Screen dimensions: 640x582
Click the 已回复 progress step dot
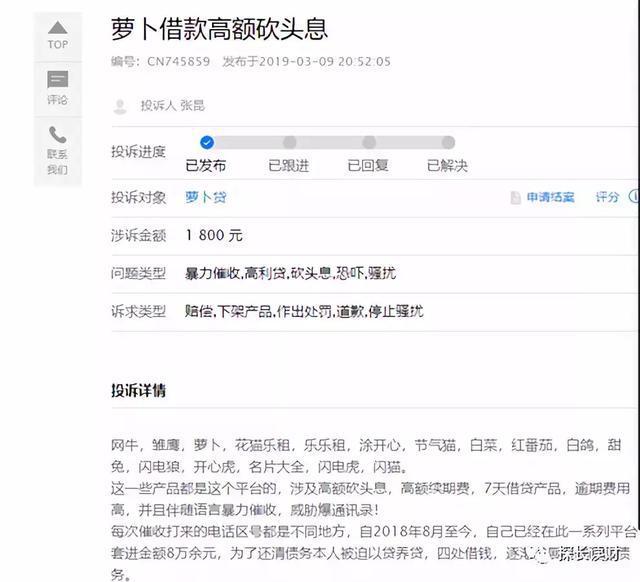coord(369,142)
